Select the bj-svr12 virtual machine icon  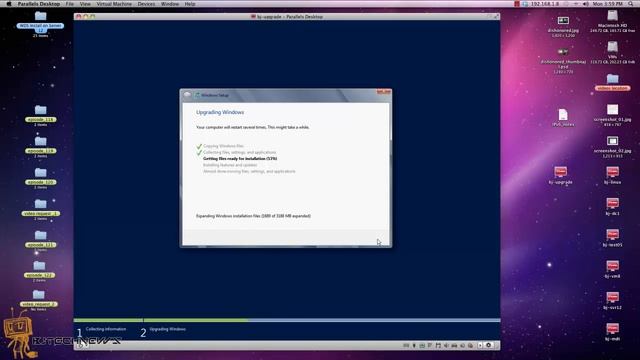612,301
